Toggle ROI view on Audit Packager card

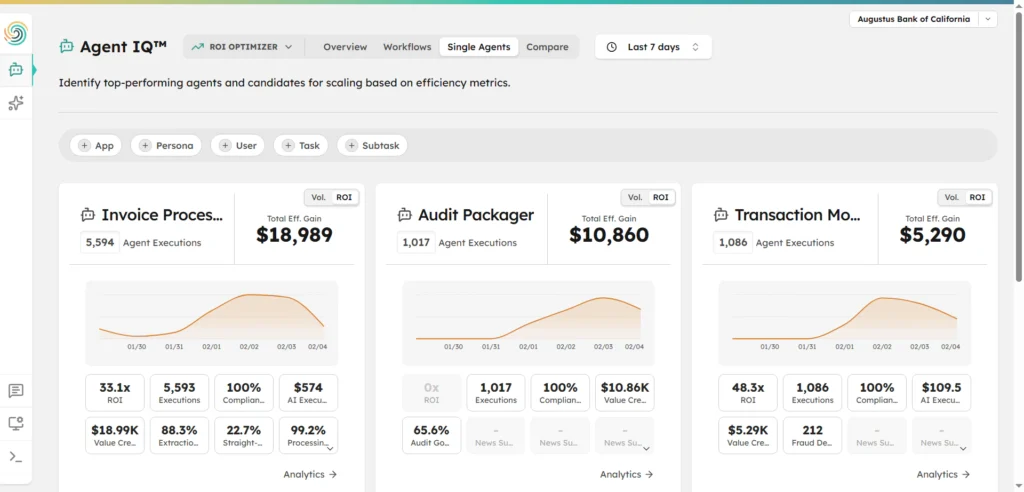click(x=661, y=197)
